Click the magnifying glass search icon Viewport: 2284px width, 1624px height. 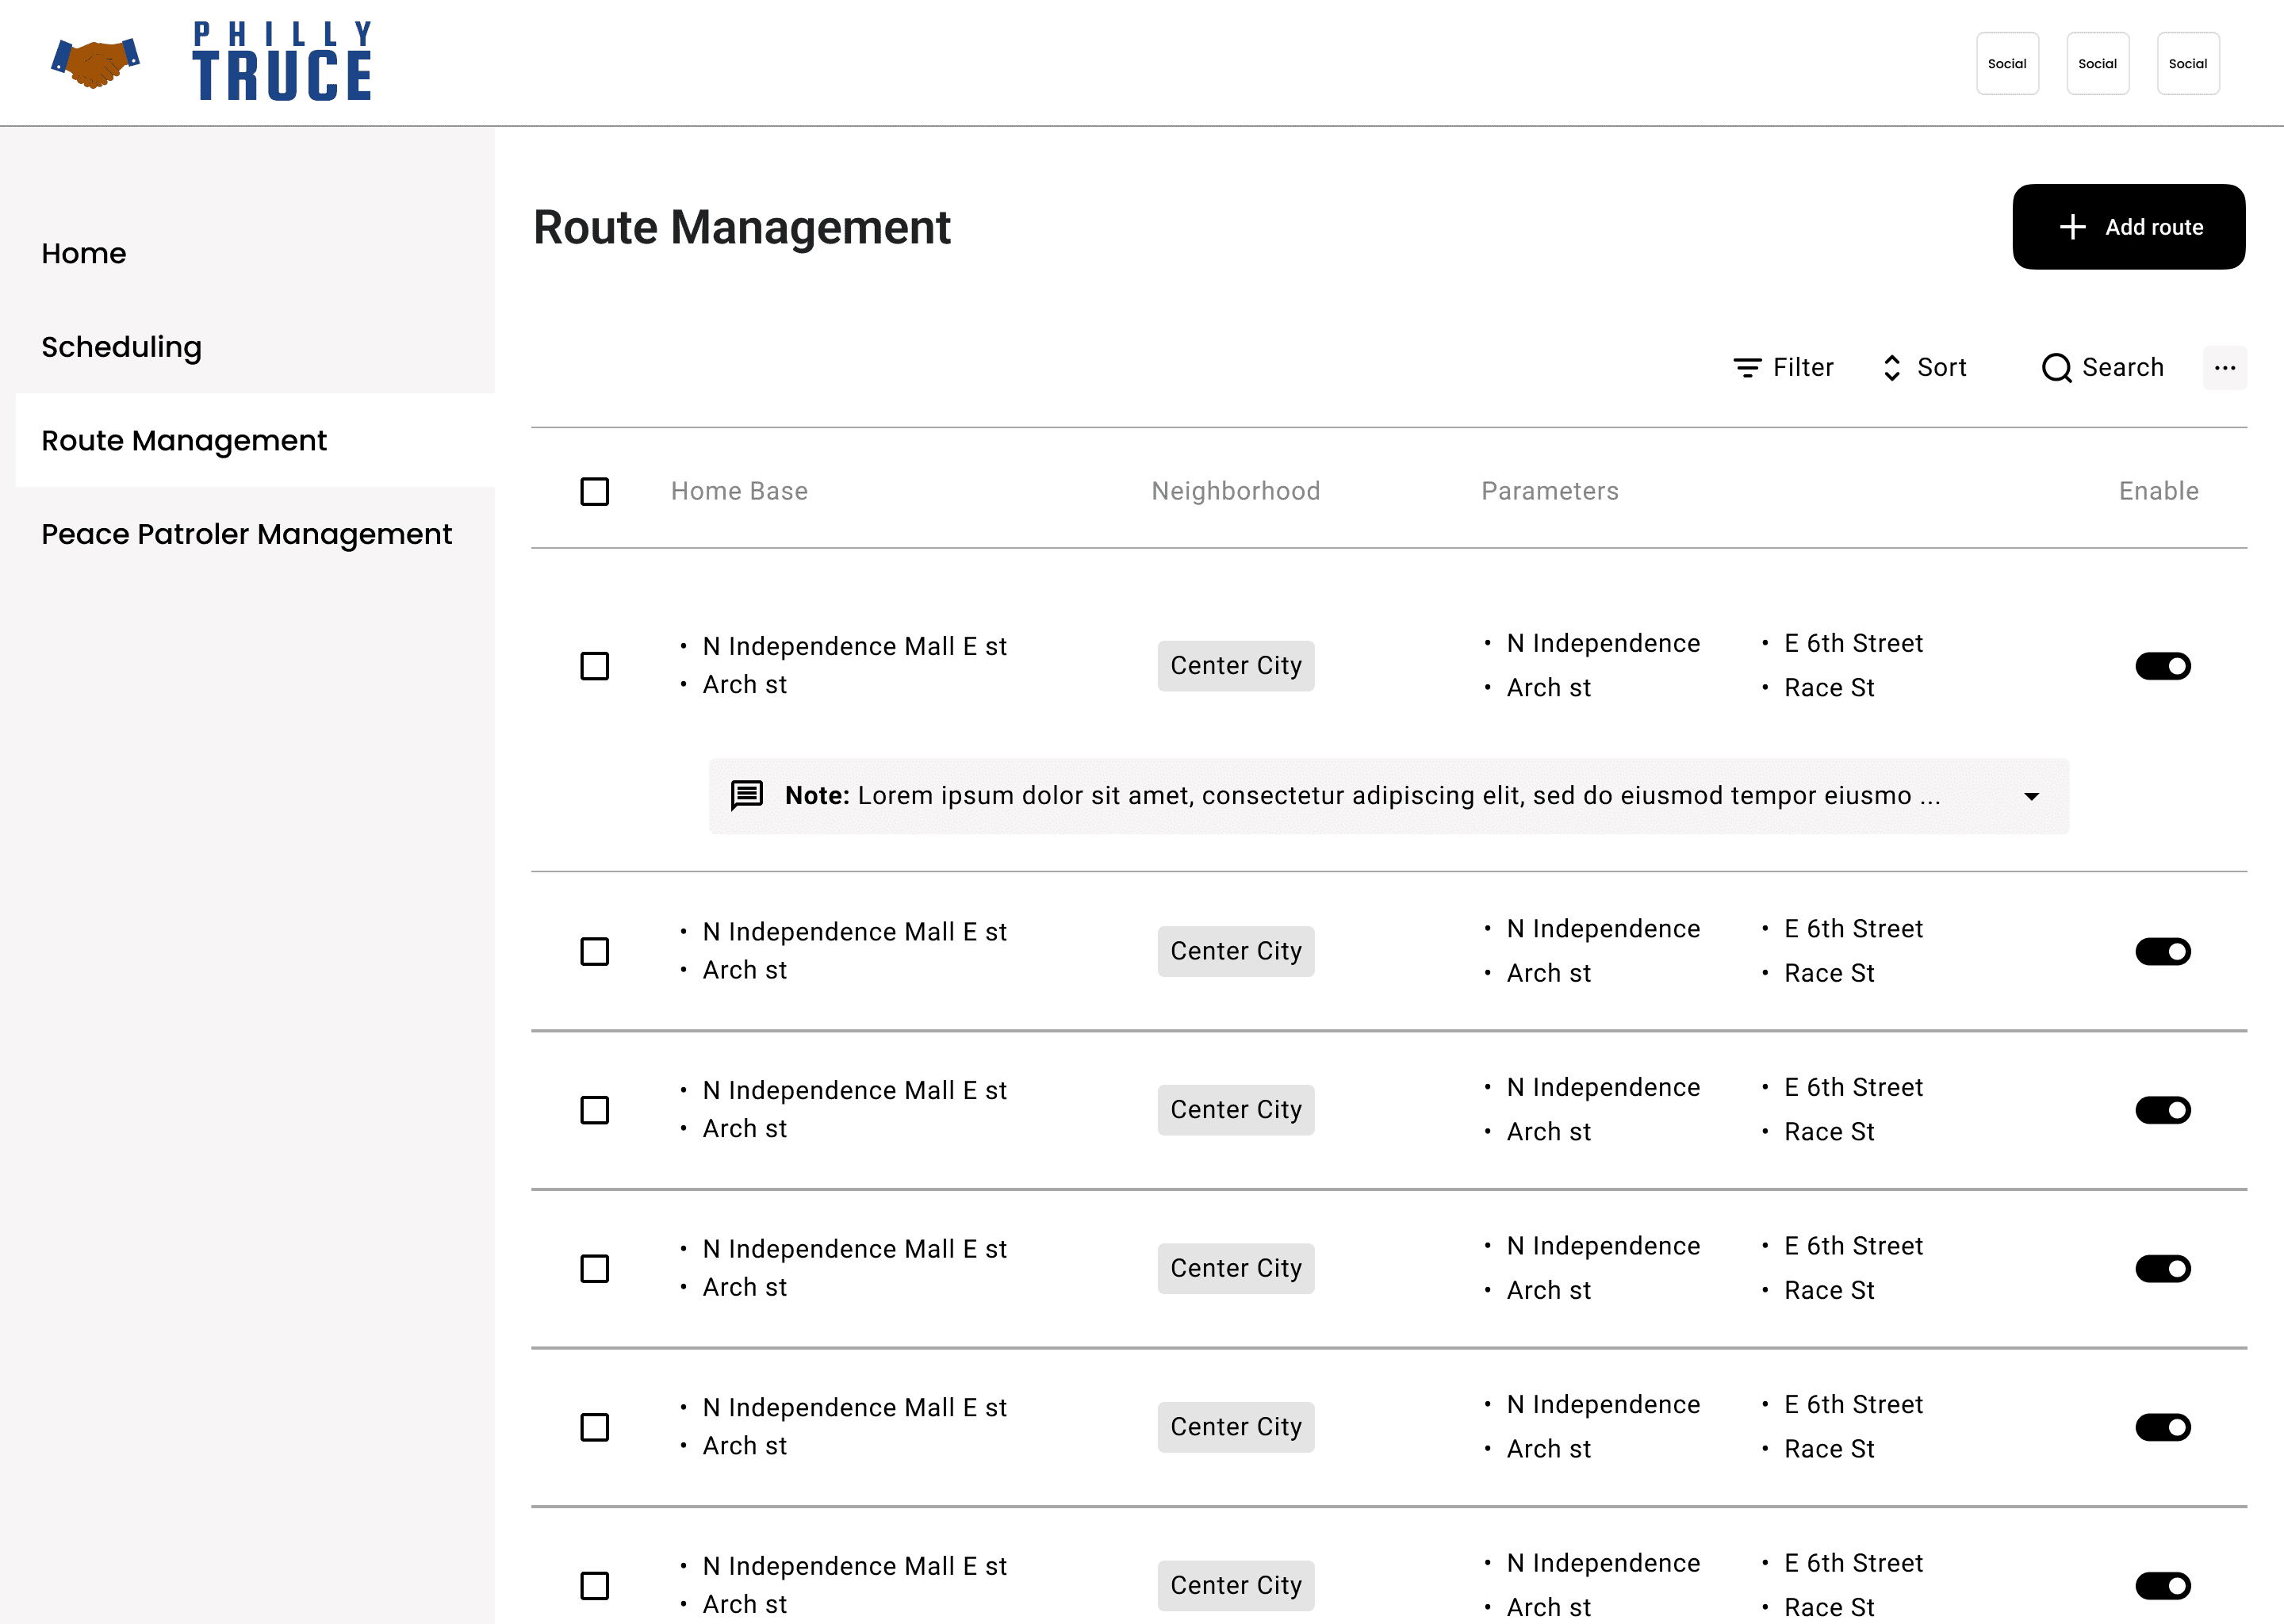click(2056, 368)
